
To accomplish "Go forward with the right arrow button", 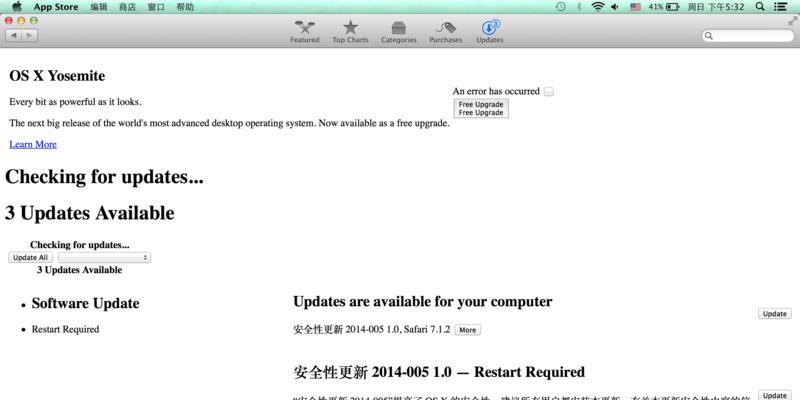I will pyautogui.click(x=29, y=35).
